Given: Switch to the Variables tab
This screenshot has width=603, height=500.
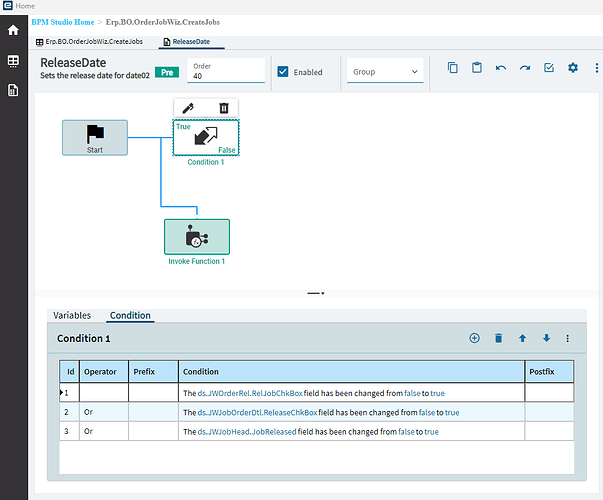Looking at the screenshot, I should click(72, 315).
